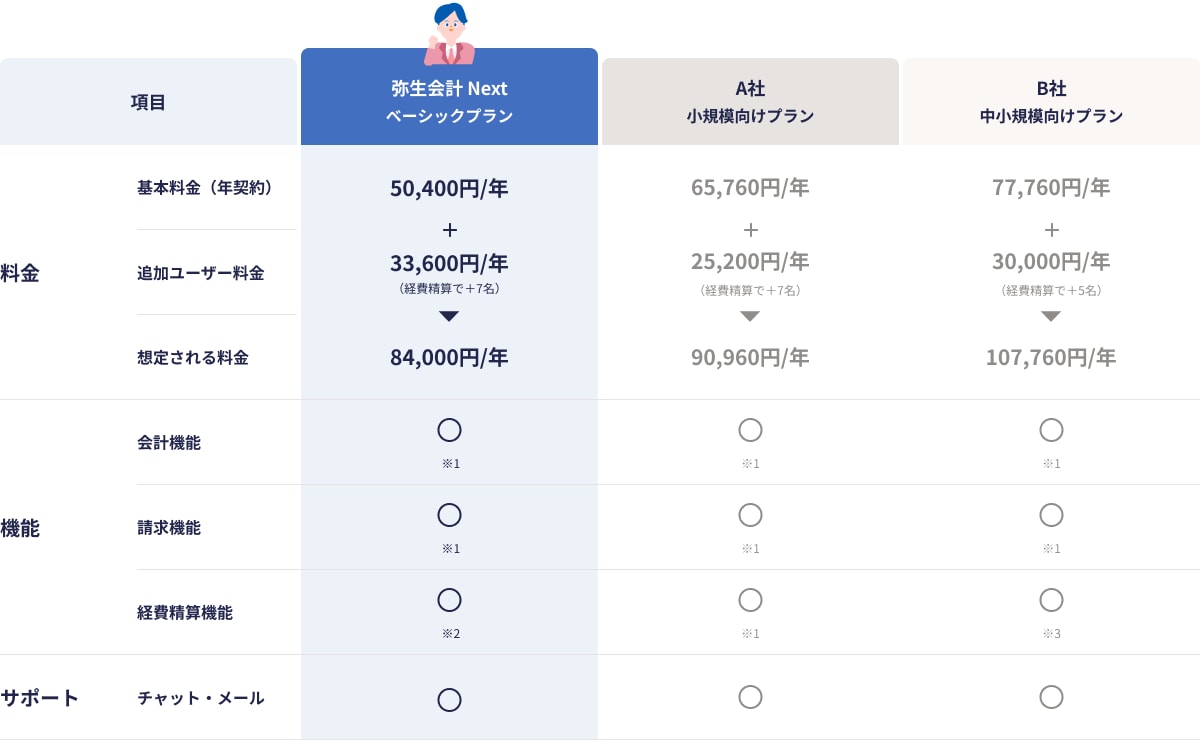Screen dimensions: 1200x740
Task: Click the チャット・メール circle under B社
Action: (x=1051, y=697)
